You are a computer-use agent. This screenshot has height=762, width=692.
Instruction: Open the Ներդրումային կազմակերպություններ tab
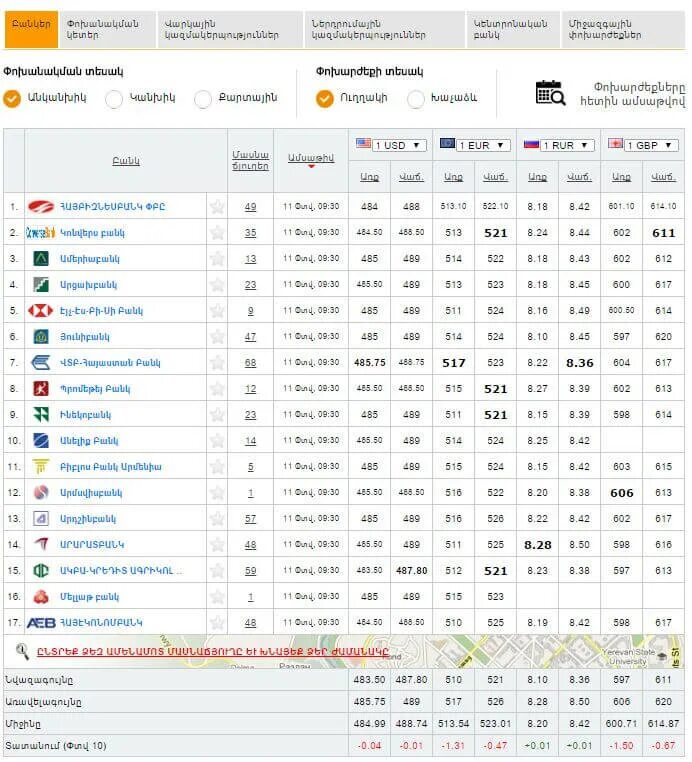[384, 29]
